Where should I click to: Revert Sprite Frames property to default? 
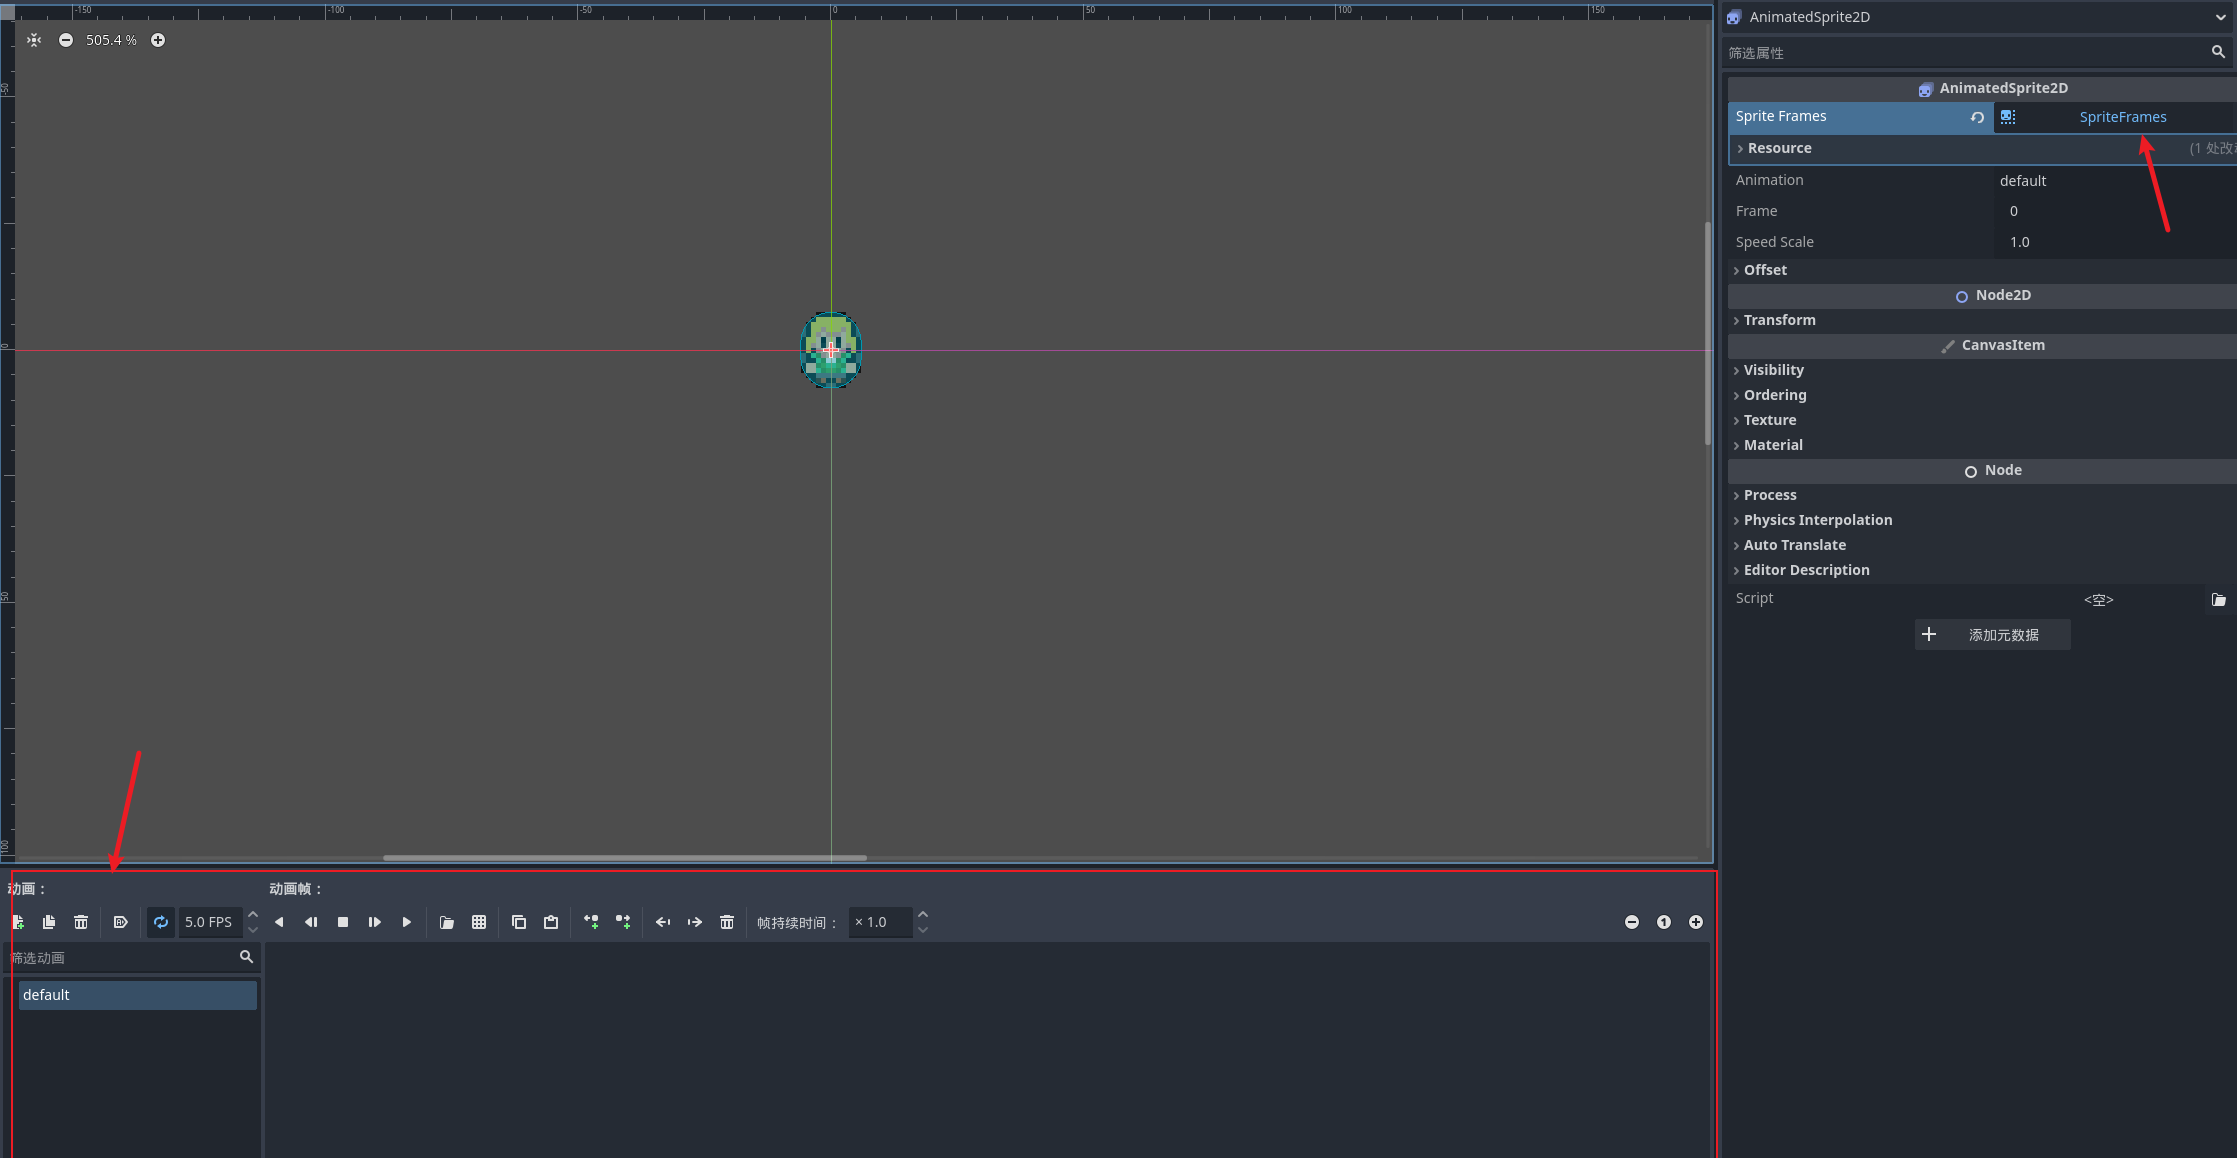1977,117
